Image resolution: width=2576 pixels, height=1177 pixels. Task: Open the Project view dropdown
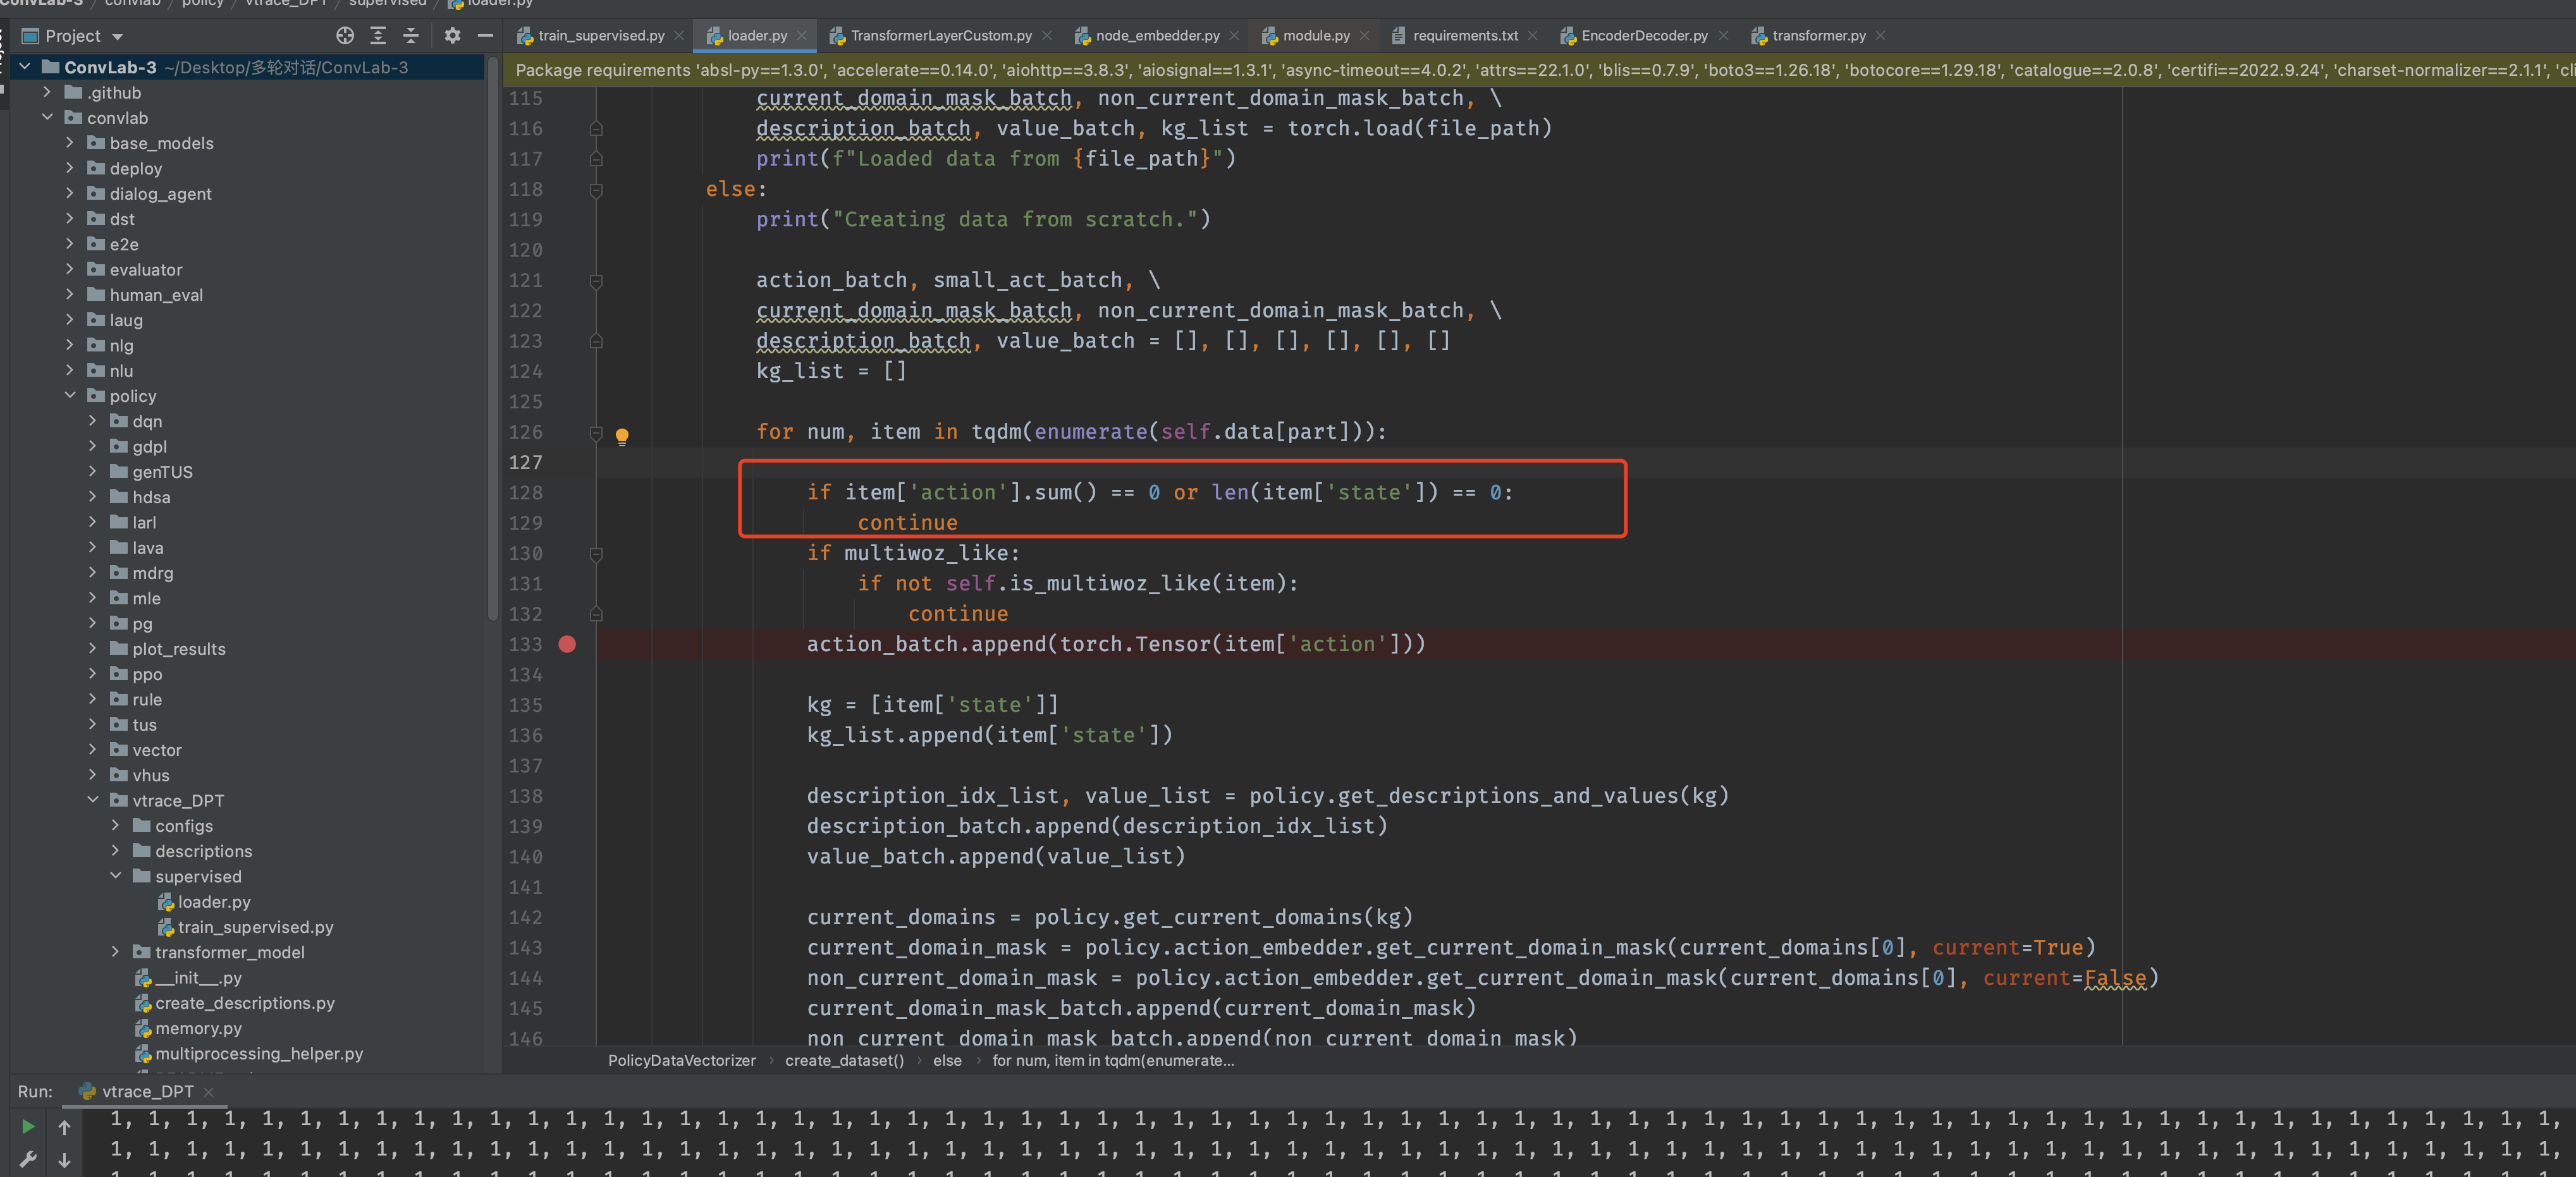[x=118, y=36]
